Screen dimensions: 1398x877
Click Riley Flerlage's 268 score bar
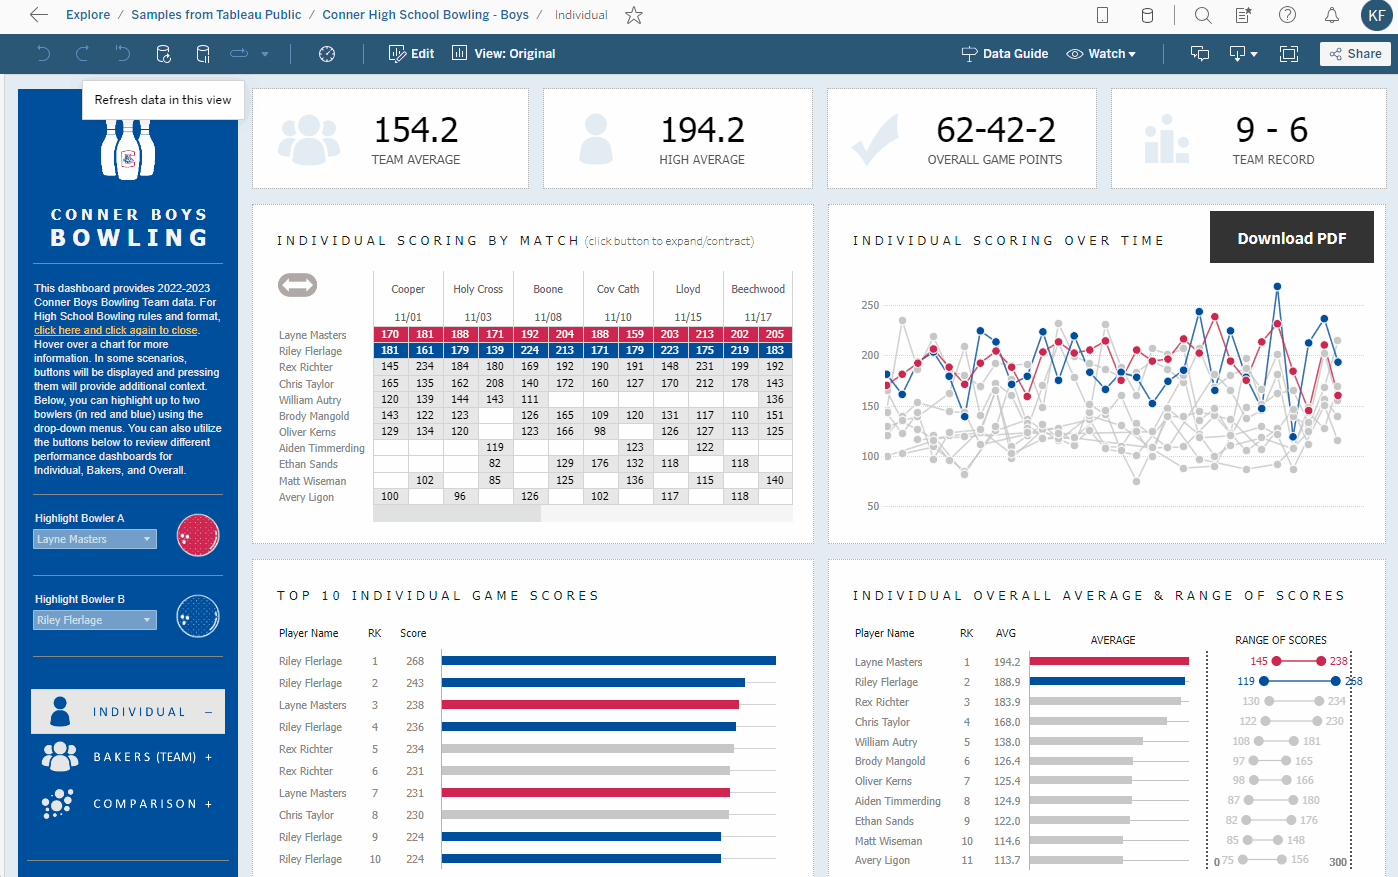(x=609, y=661)
